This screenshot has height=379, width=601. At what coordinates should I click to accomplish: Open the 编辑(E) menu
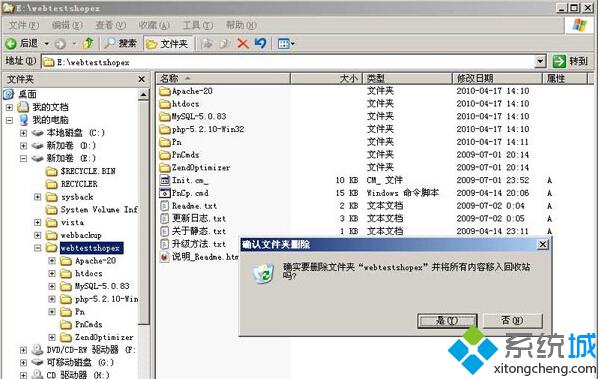(x=67, y=25)
